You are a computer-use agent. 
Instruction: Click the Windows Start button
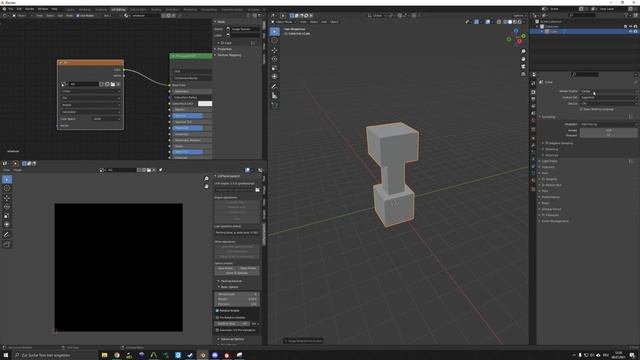coord(6,355)
